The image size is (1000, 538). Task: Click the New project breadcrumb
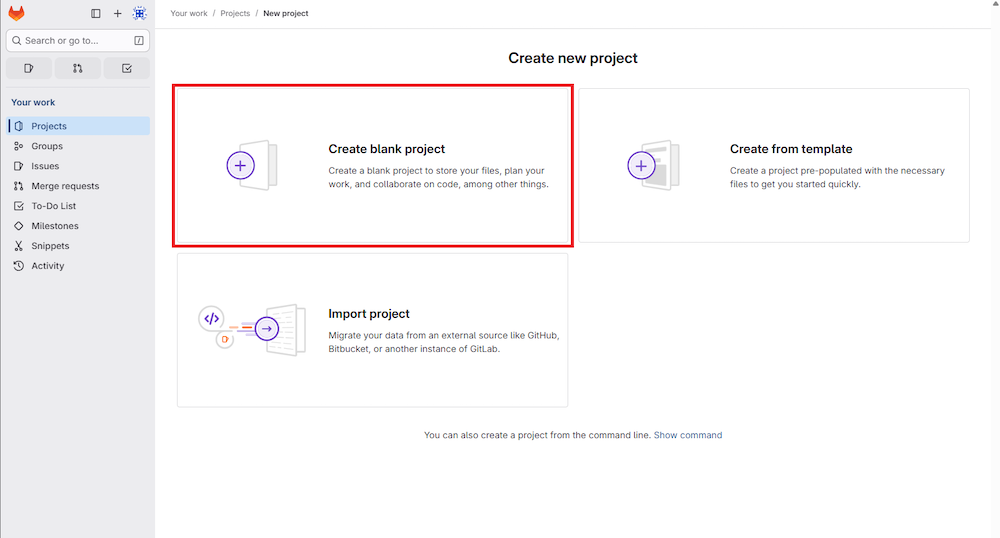tap(286, 13)
